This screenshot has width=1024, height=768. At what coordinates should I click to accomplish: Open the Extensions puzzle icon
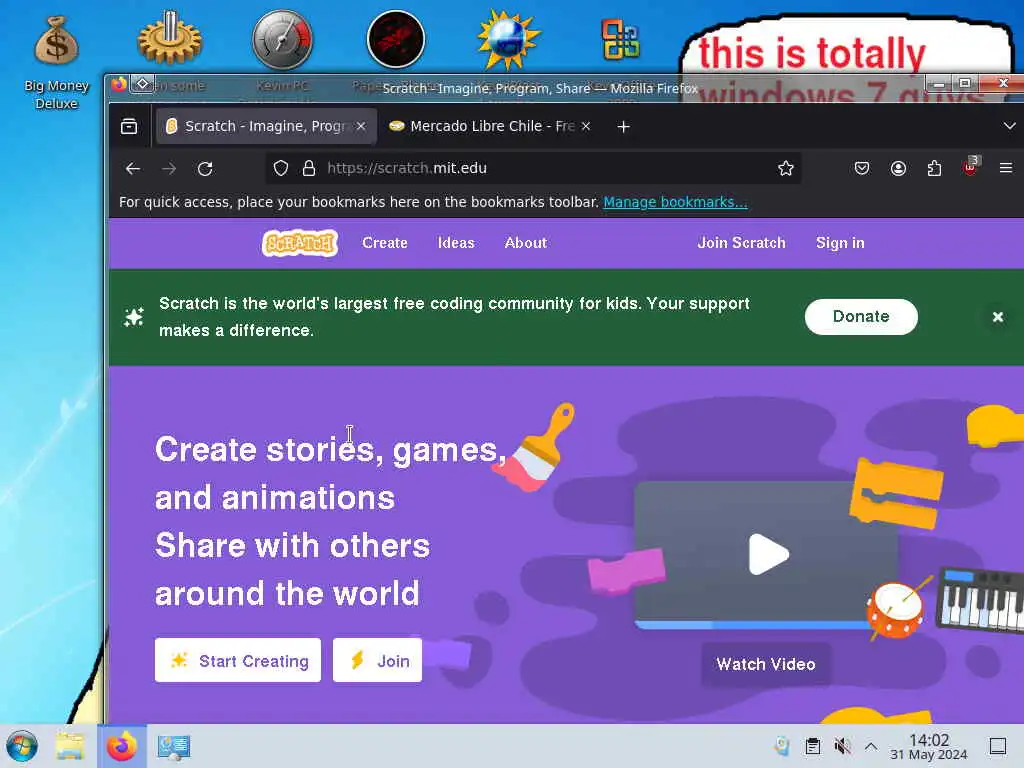coord(935,168)
